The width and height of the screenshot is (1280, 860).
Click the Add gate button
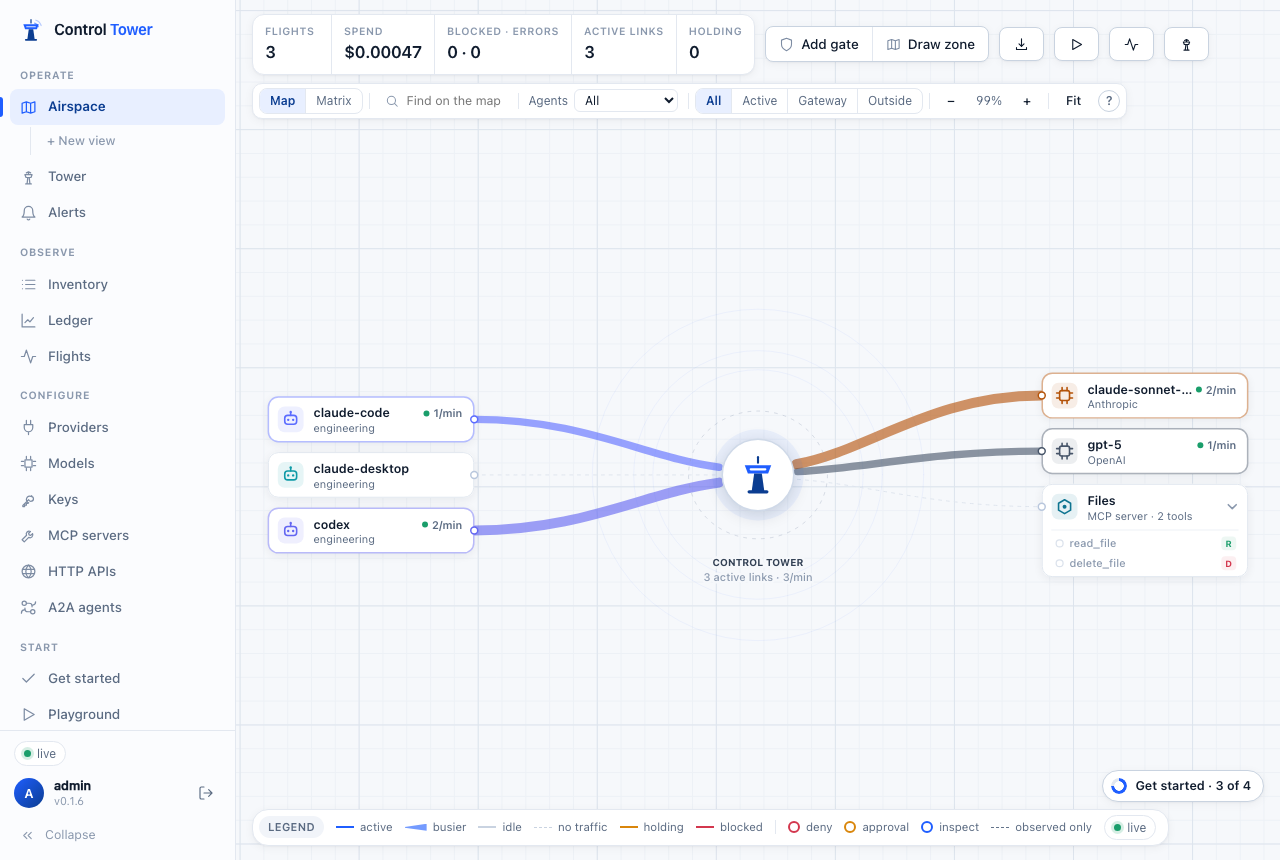[x=820, y=44]
